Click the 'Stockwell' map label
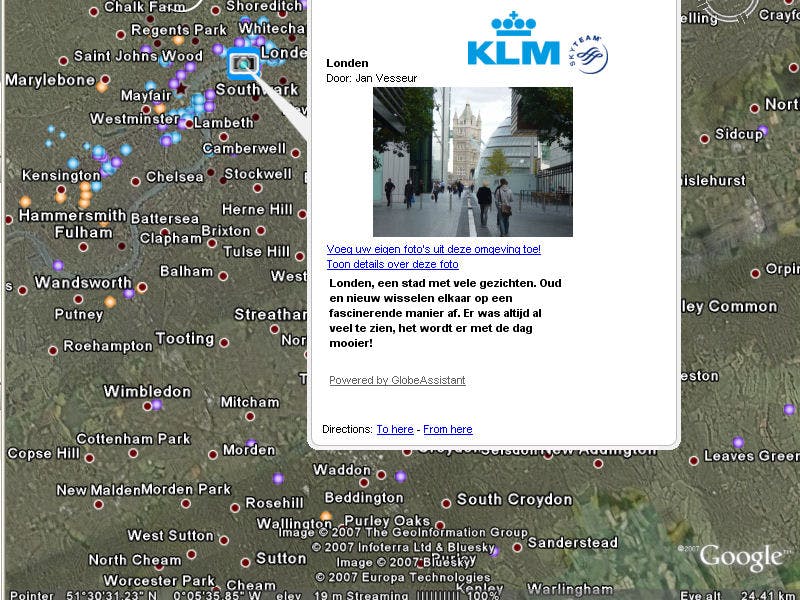 258,174
